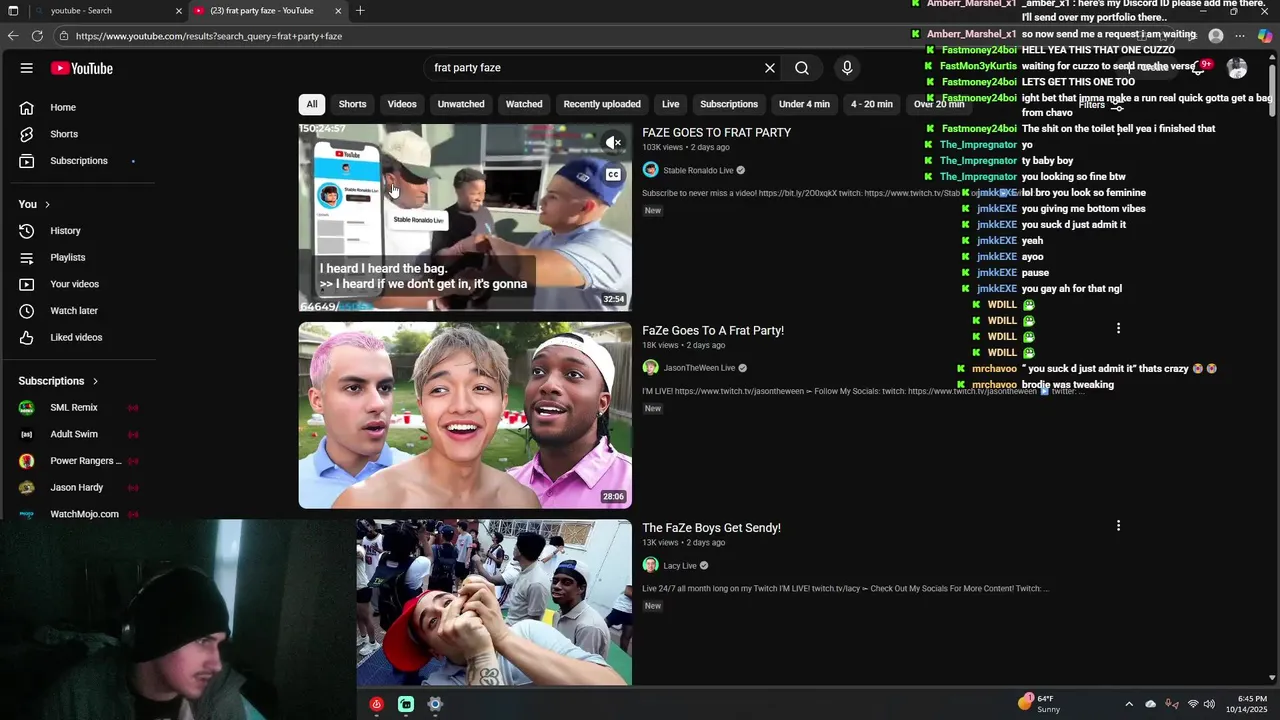The height and width of the screenshot is (720, 1280).
Task: Click the green Kick taskbar icon
Action: pyautogui.click(x=406, y=704)
